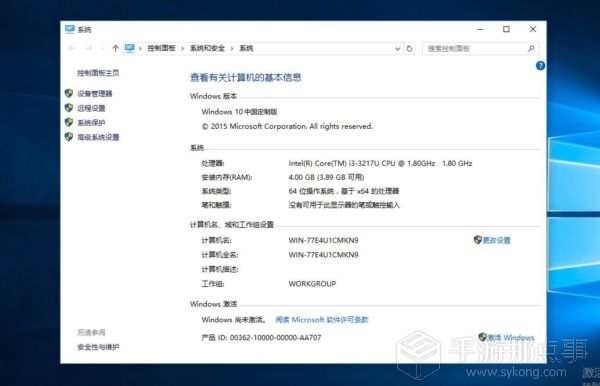The width and height of the screenshot is (600, 386).
Task: Click shield icon beside 高级系统设置
Action: pyautogui.click(x=69, y=137)
